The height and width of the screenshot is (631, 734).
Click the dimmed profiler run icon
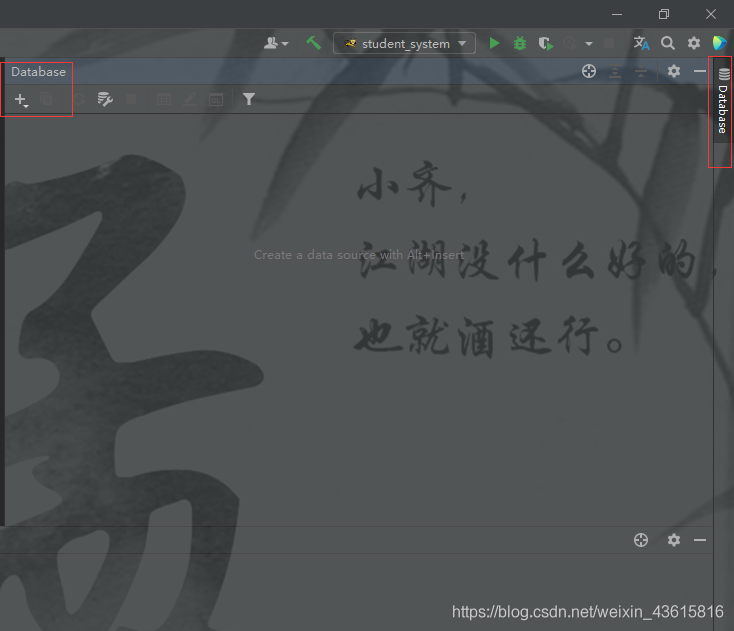click(x=570, y=44)
